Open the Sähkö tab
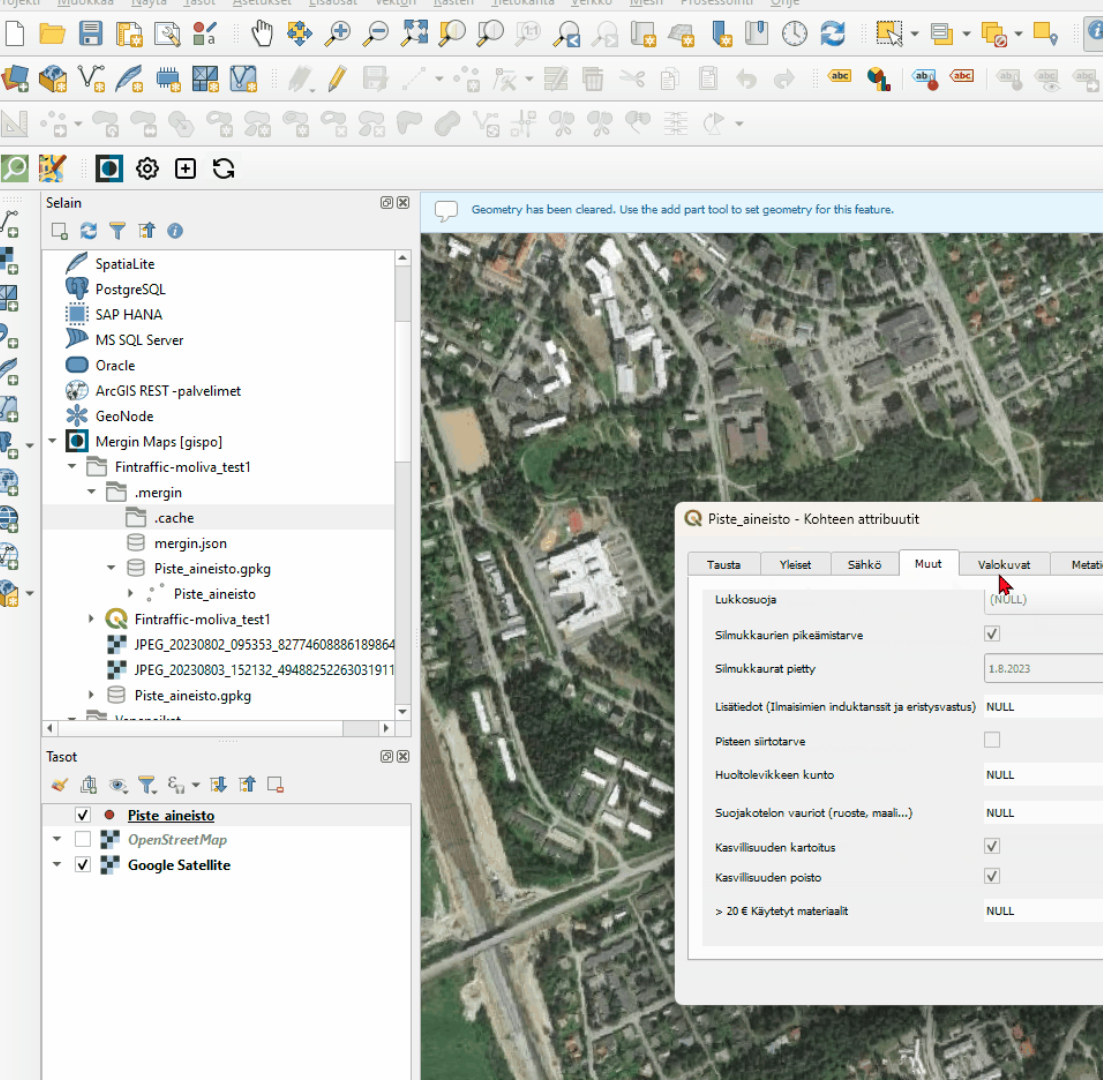 point(865,564)
